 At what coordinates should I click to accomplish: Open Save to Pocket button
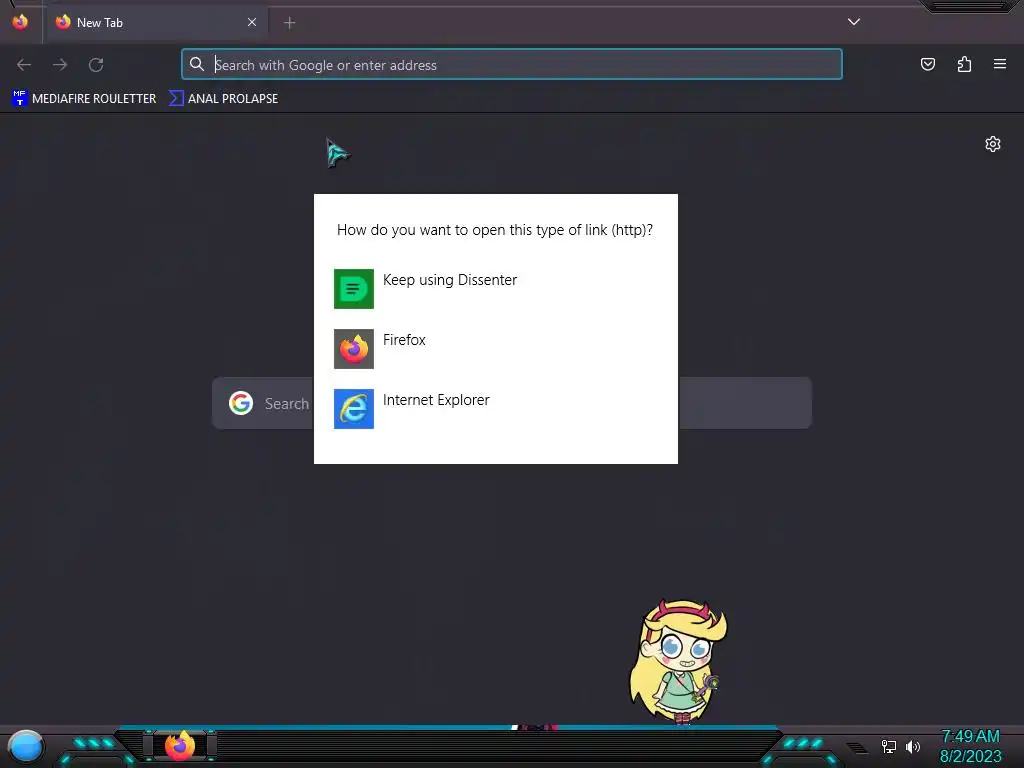pyautogui.click(x=927, y=64)
